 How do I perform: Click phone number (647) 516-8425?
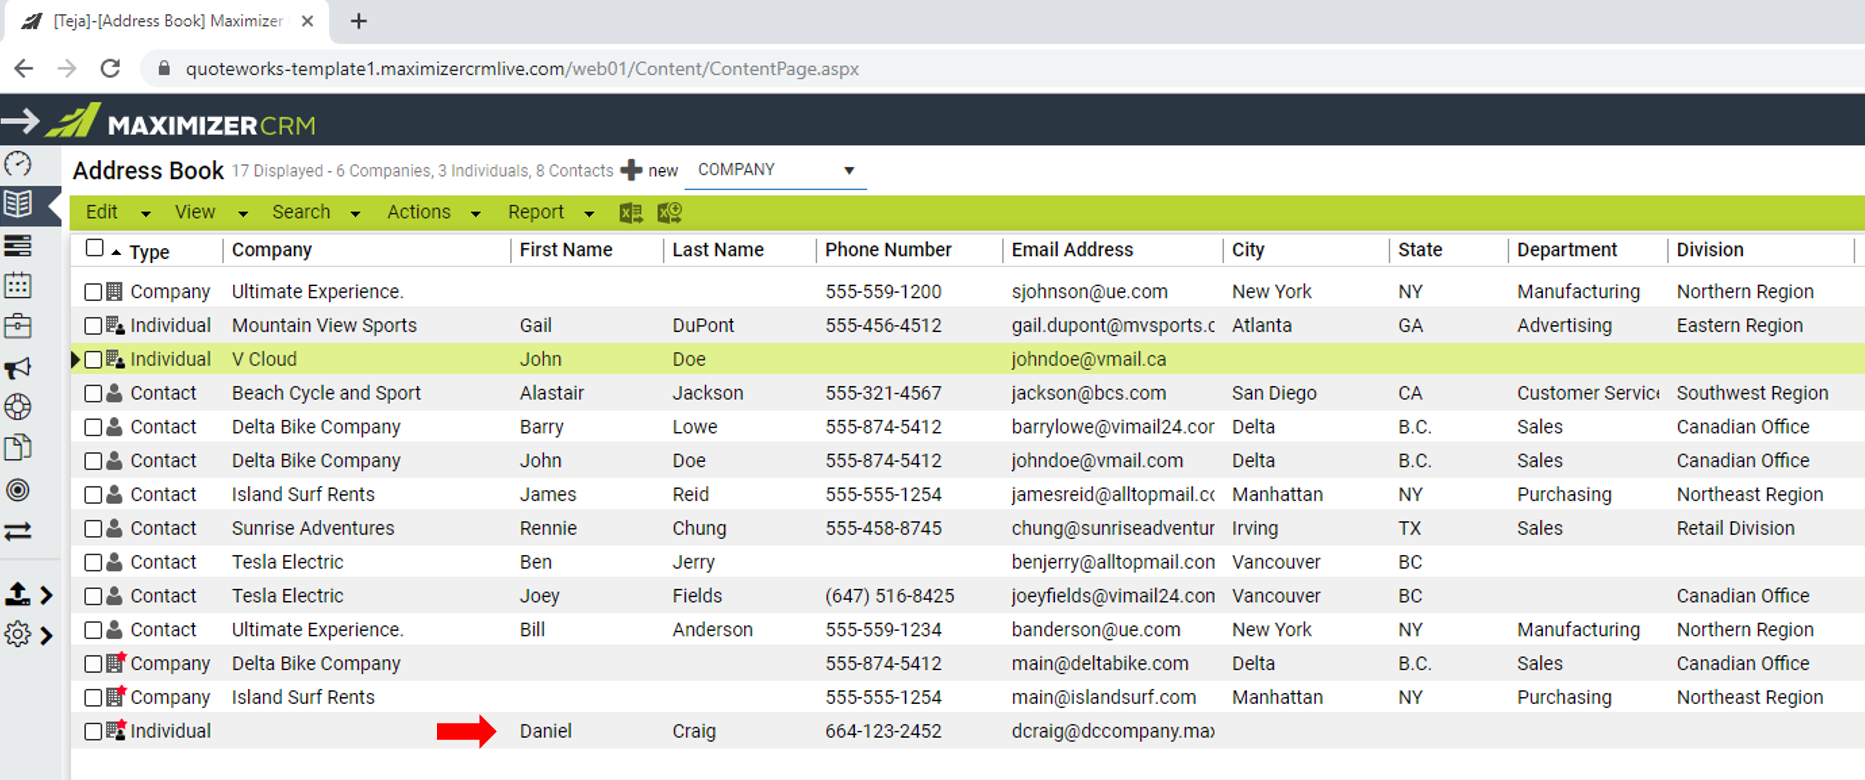890,596
